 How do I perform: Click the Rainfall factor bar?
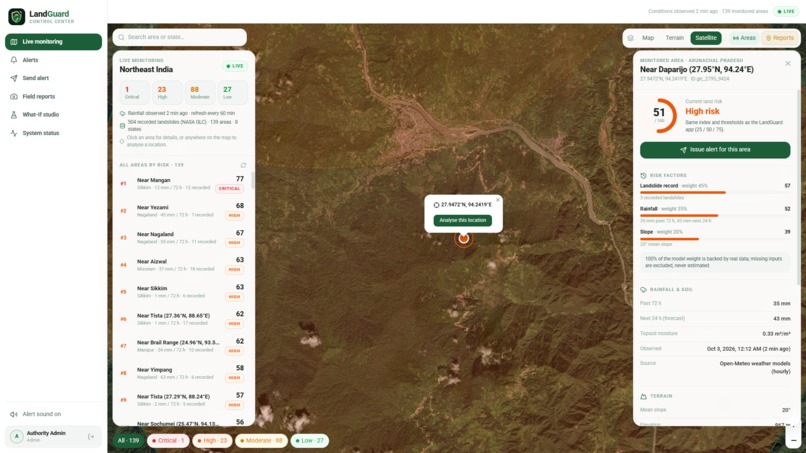(715, 215)
